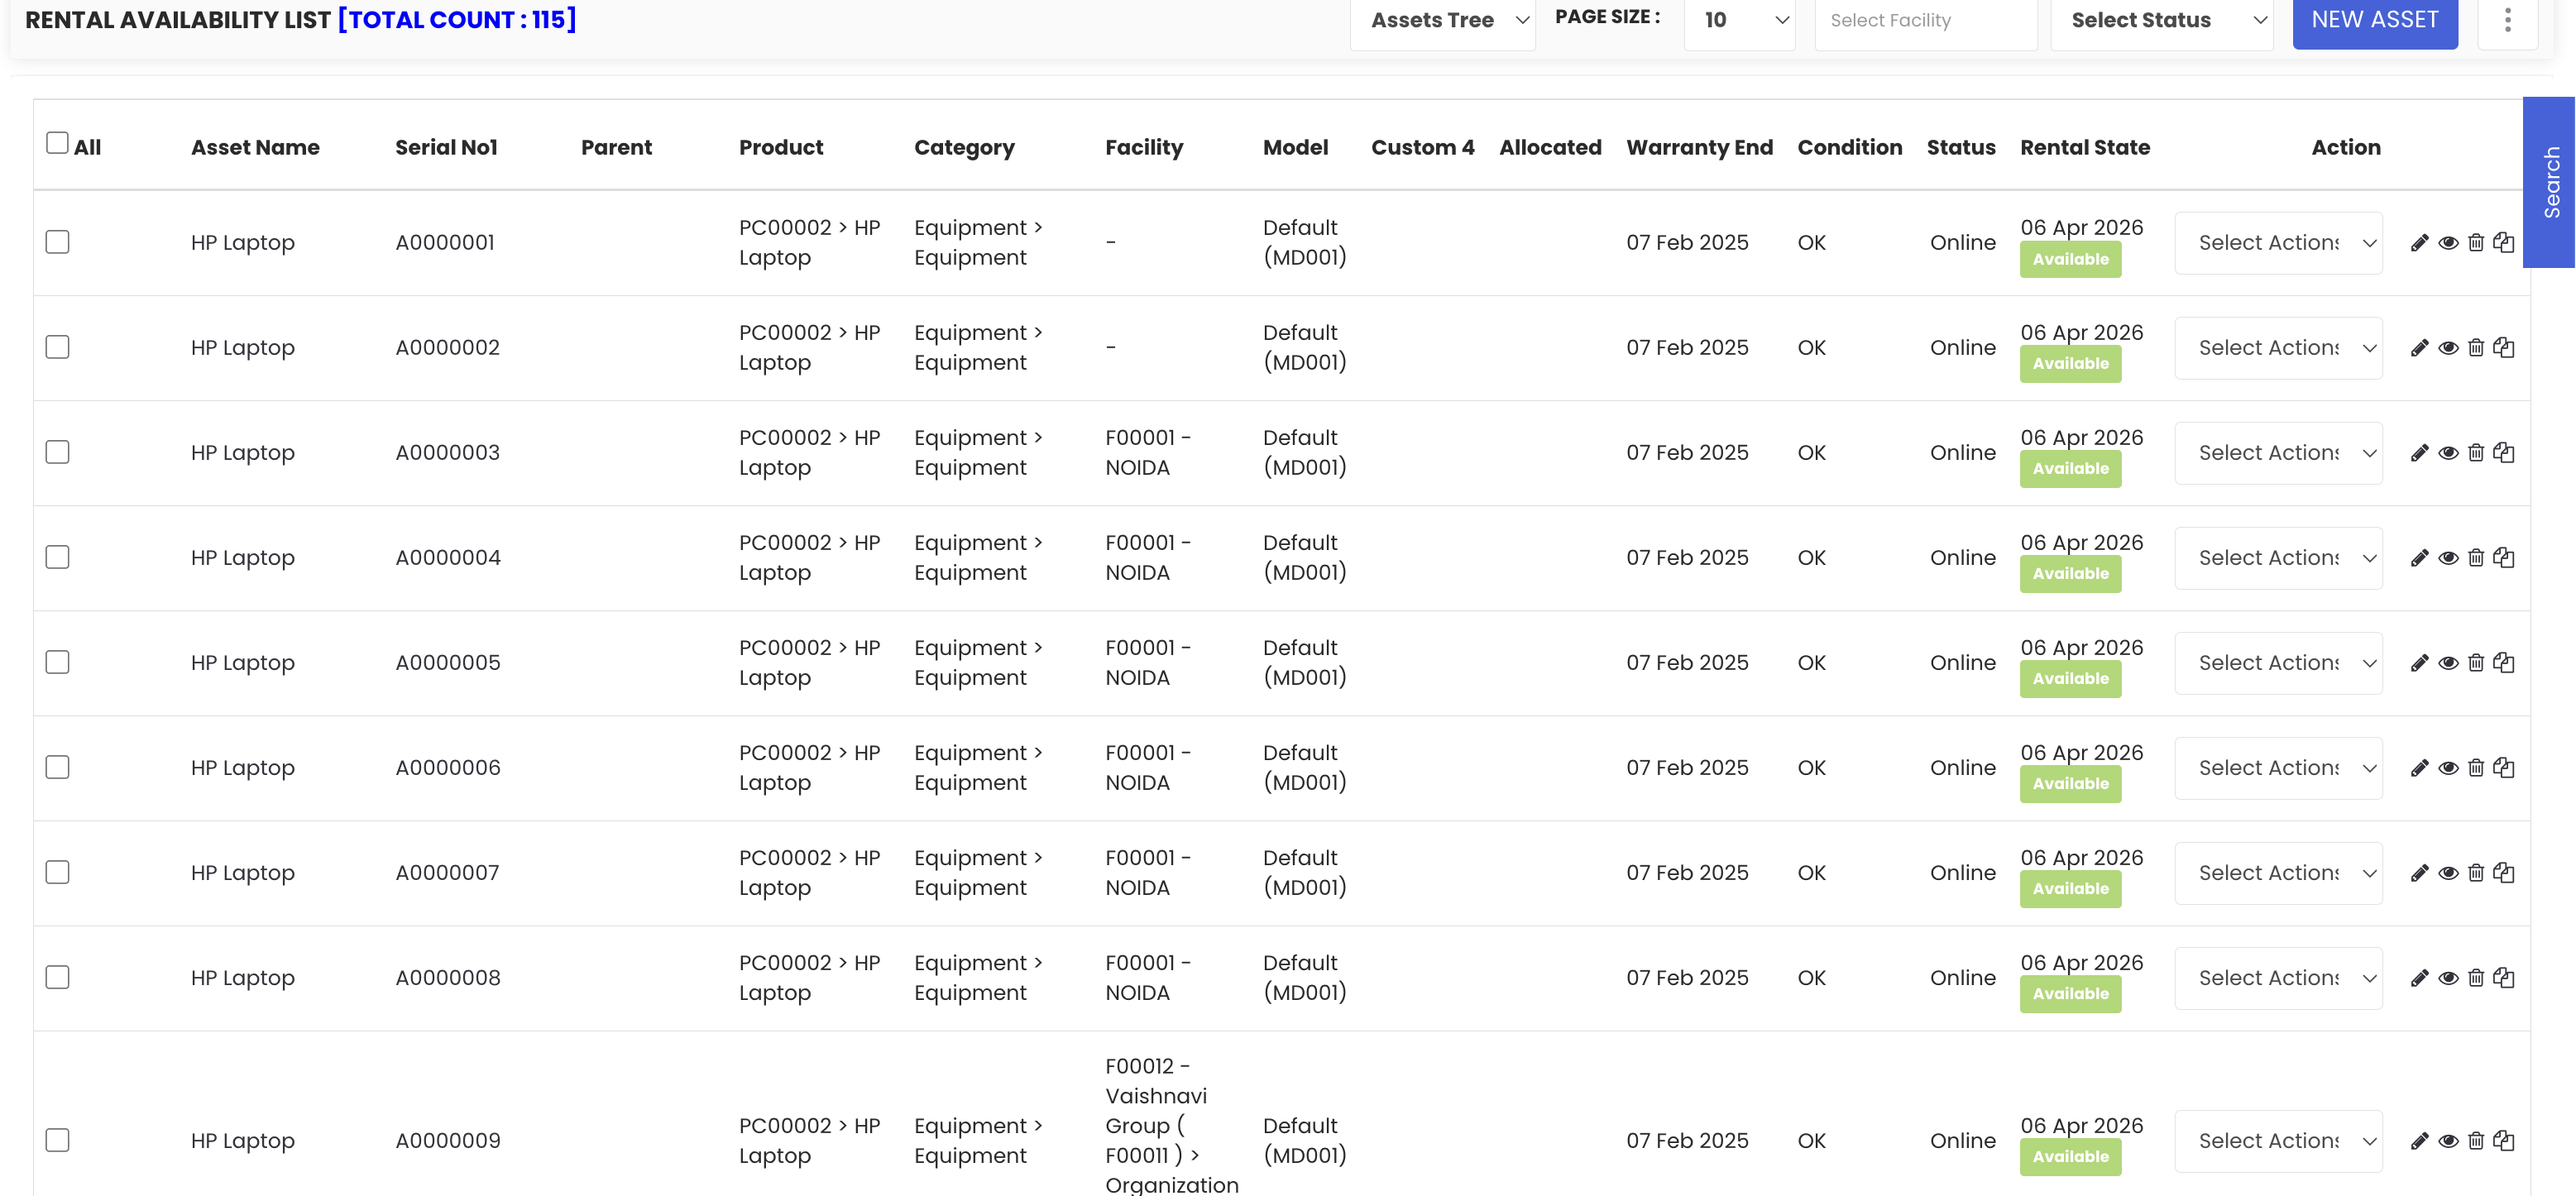Open three-dot more options menu
This screenshot has width=2576, height=1196.
click(x=2507, y=20)
